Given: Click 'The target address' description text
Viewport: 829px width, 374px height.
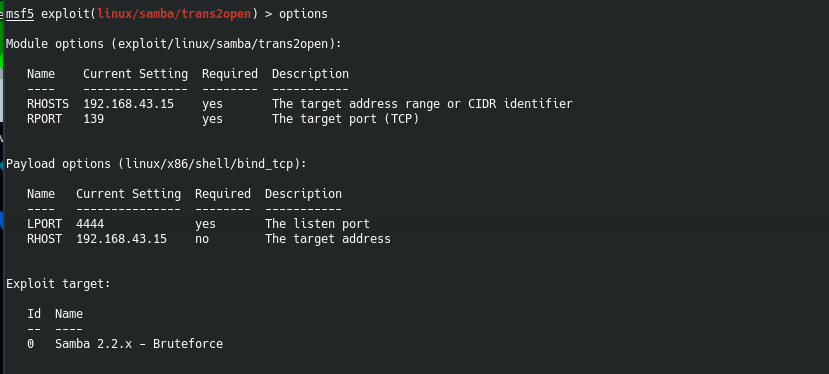Looking at the screenshot, I should pyautogui.click(x=328, y=239).
